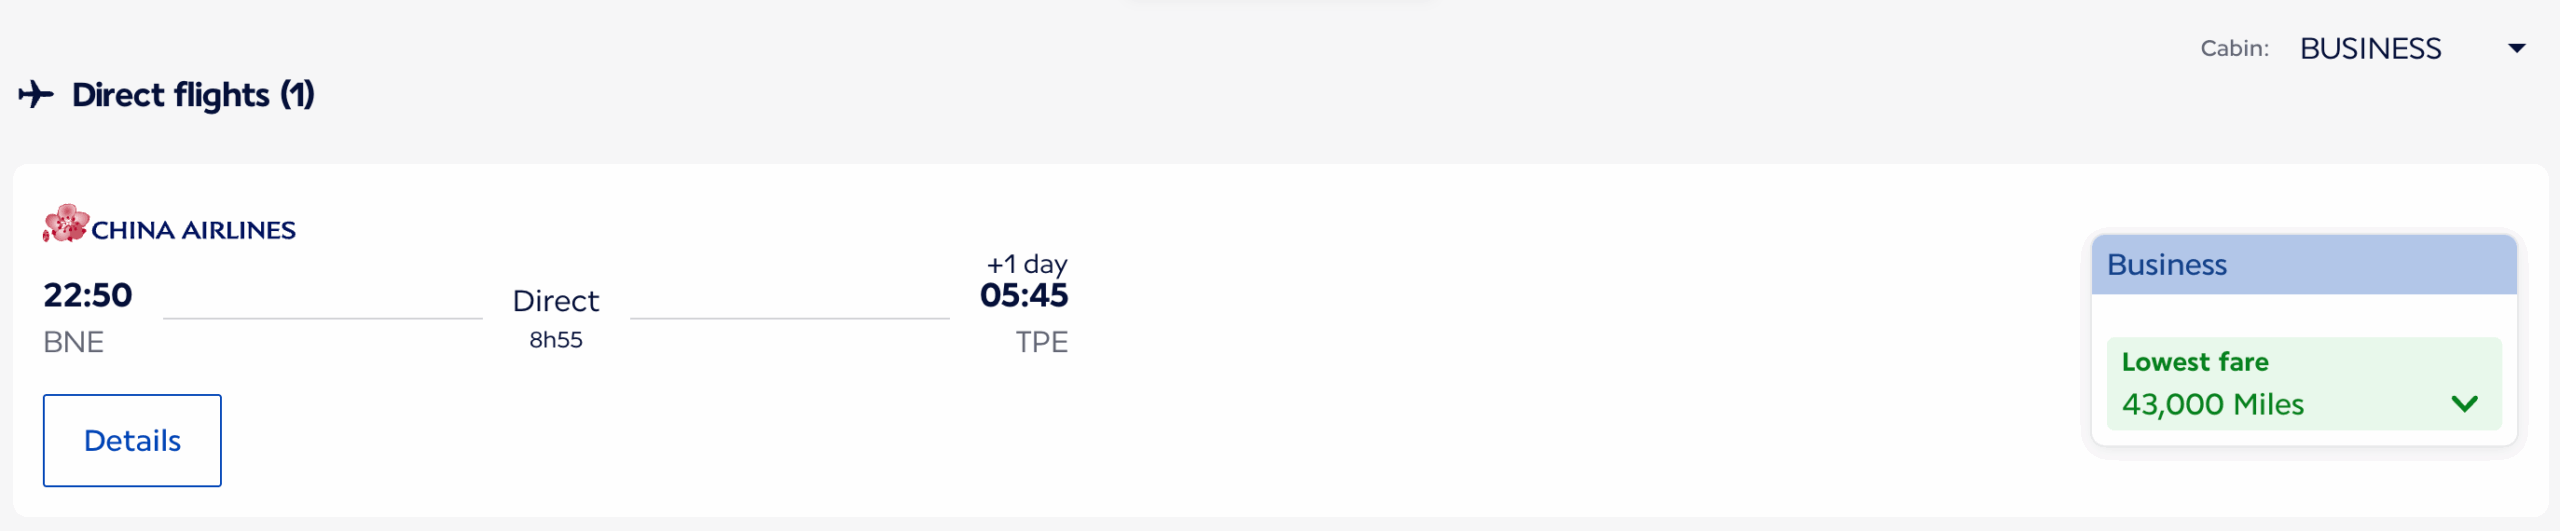Click the 22:50 departure time
Viewport: 2560px width, 531px height.
coord(88,295)
